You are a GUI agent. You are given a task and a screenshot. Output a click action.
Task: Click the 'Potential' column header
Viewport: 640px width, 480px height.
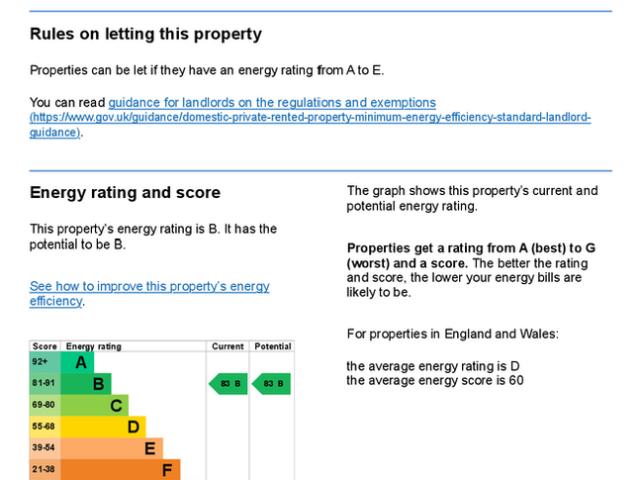point(273,347)
